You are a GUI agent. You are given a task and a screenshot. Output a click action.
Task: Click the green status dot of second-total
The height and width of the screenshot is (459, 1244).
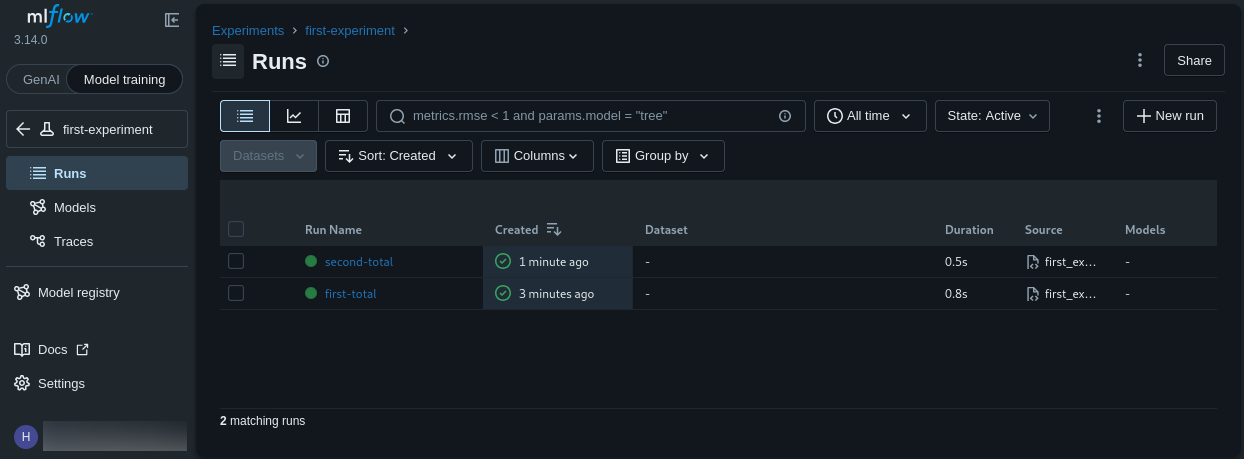point(311,261)
